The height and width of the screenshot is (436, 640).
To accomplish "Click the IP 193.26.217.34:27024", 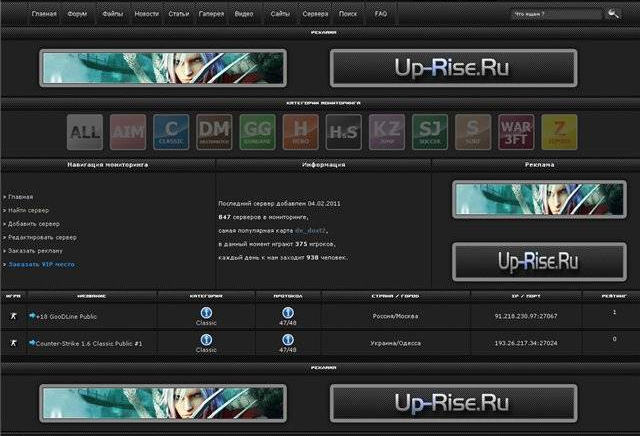I will click(526, 343).
